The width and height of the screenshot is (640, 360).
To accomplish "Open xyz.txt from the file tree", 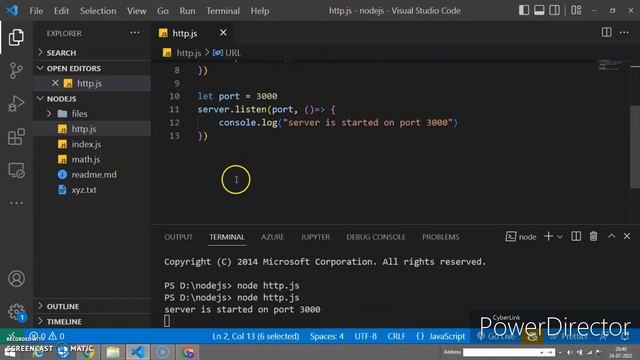I will pyautogui.click(x=92, y=190).
